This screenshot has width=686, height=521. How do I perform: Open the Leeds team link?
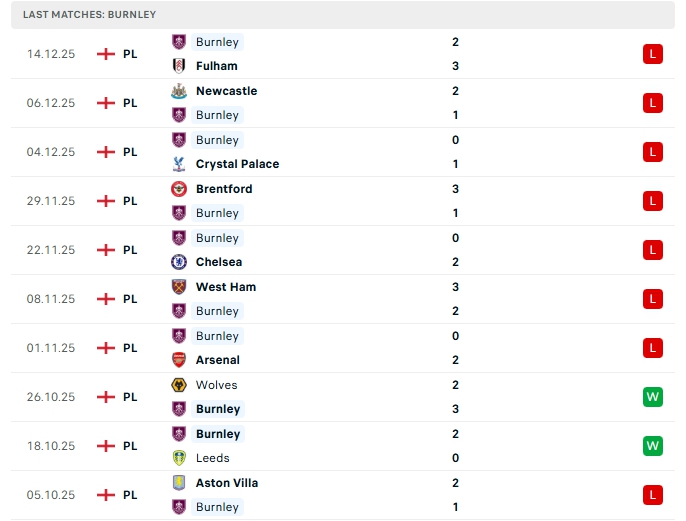click(x=212, y=458)
